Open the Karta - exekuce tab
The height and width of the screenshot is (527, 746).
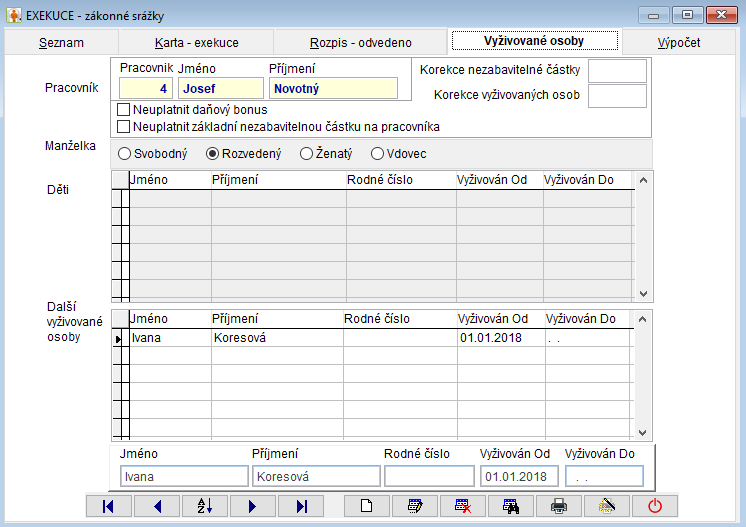click(x=196, y=43)
